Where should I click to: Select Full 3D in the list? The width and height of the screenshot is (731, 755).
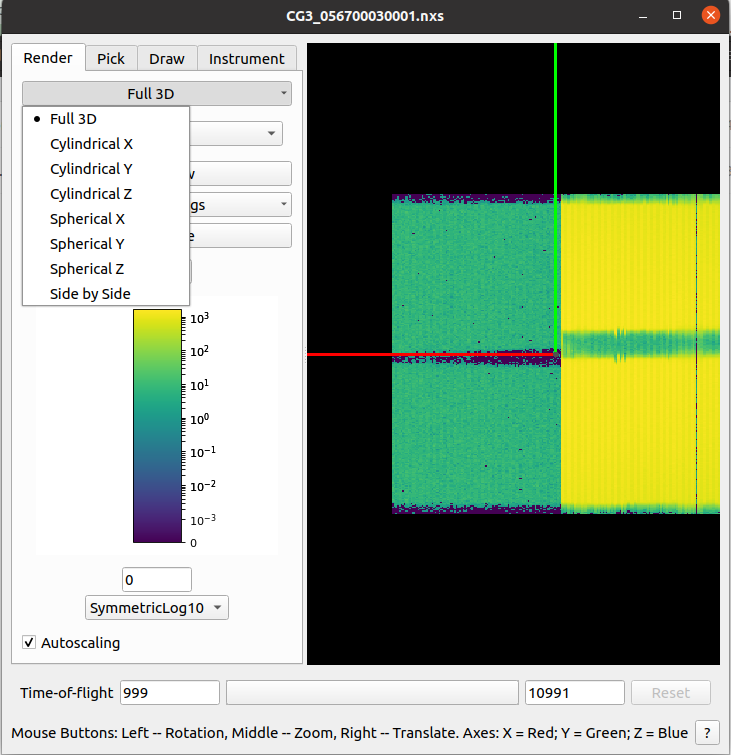click(106, 119)
